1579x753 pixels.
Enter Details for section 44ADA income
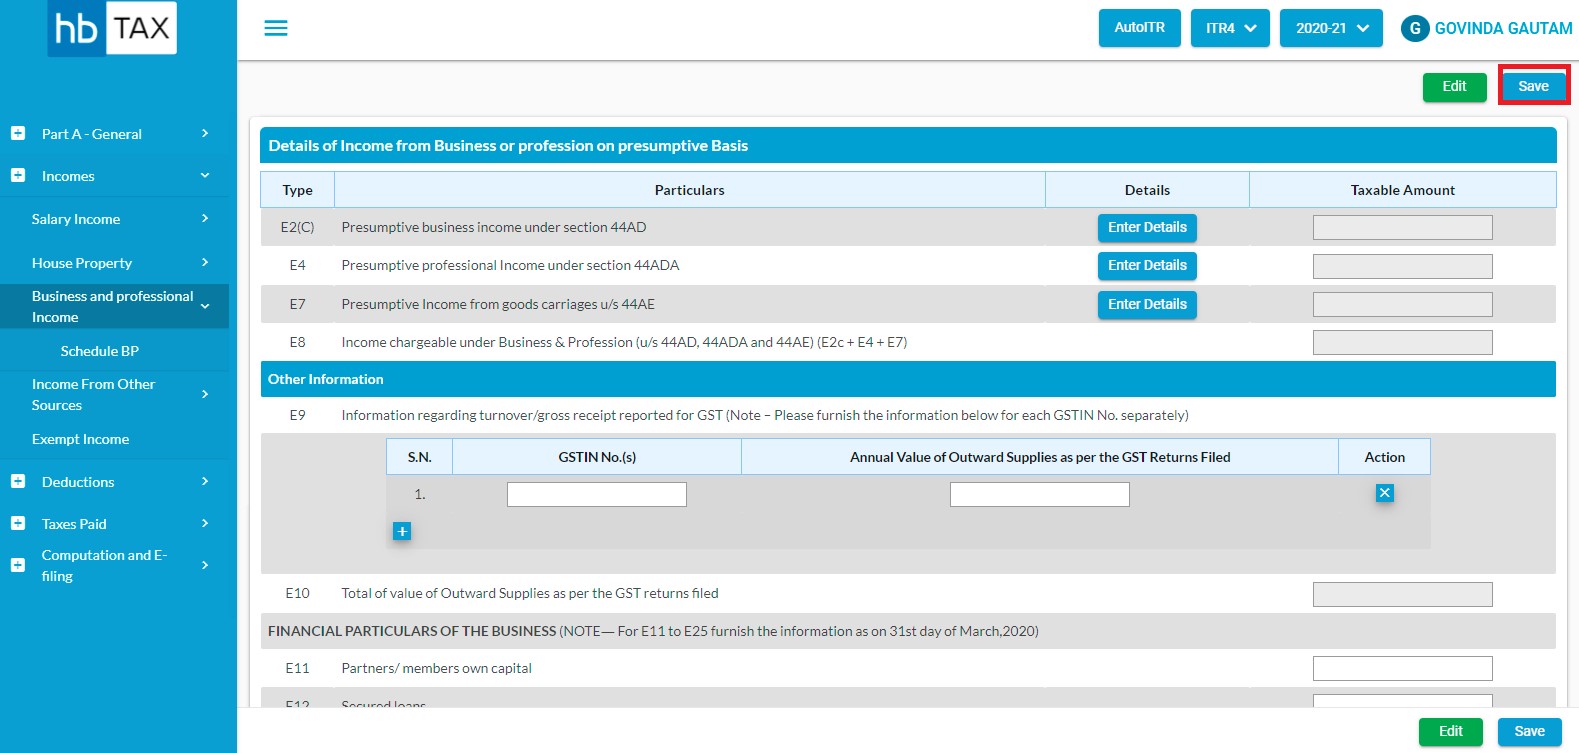1147,266
